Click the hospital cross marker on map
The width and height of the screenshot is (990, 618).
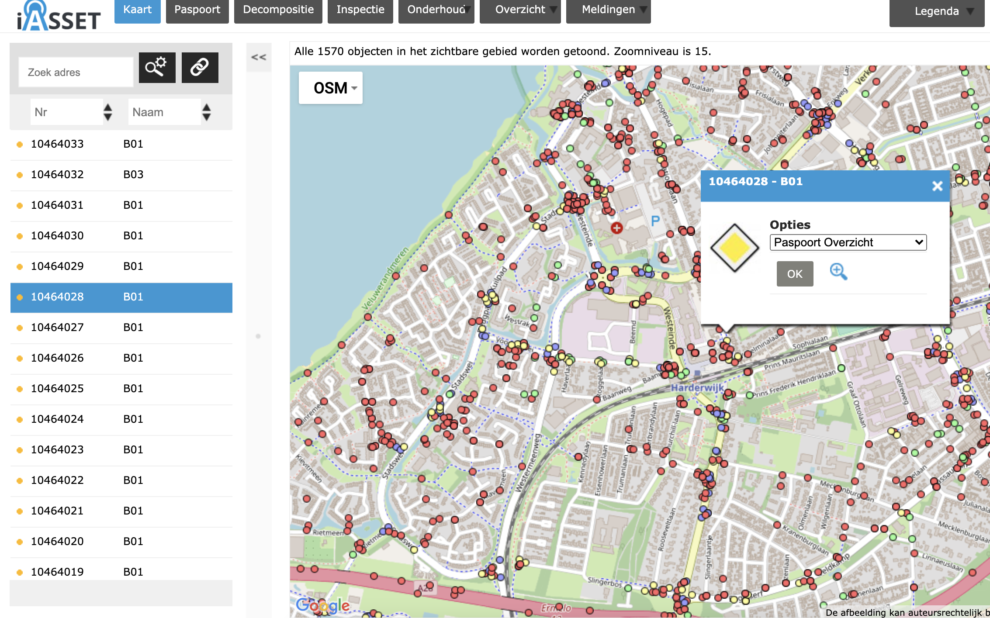pos(616,228)
